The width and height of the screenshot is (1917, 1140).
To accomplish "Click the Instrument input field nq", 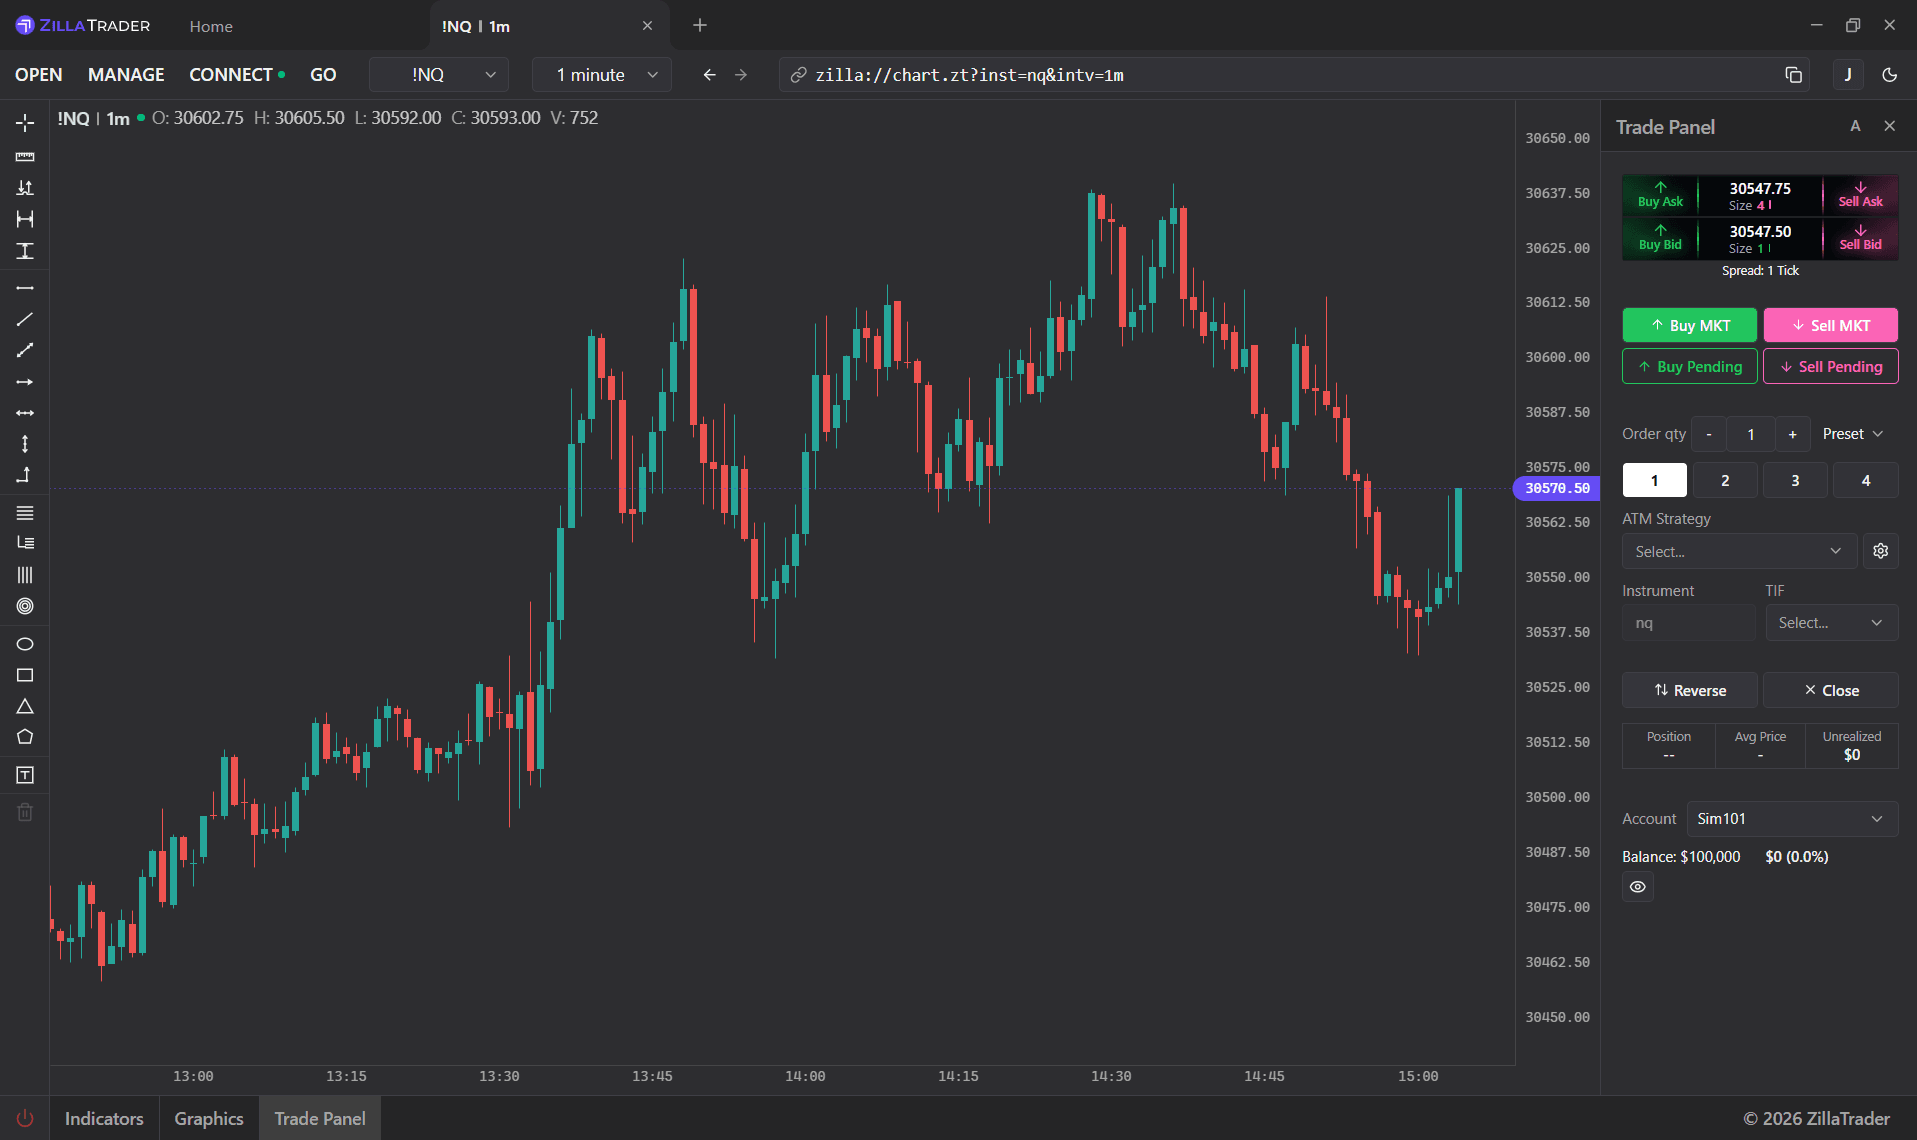I will 1689,623.
